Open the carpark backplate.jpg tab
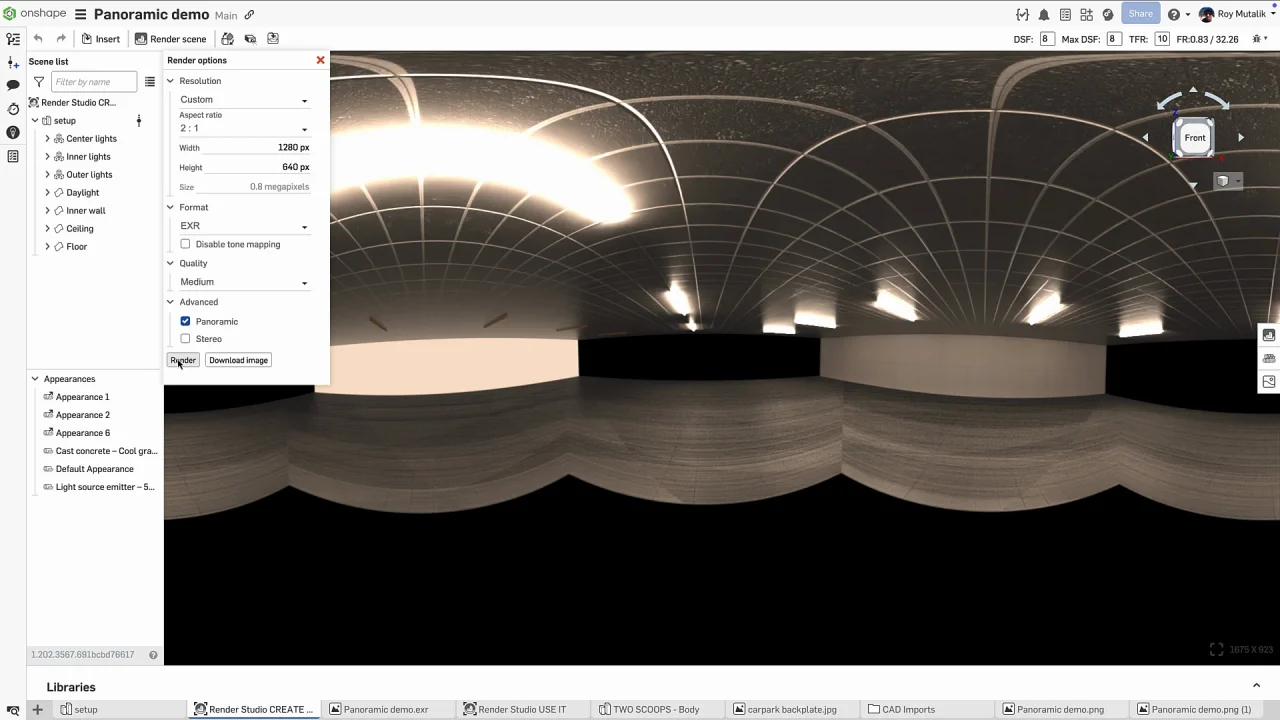The image size is (1280, 720). (790, 709)
